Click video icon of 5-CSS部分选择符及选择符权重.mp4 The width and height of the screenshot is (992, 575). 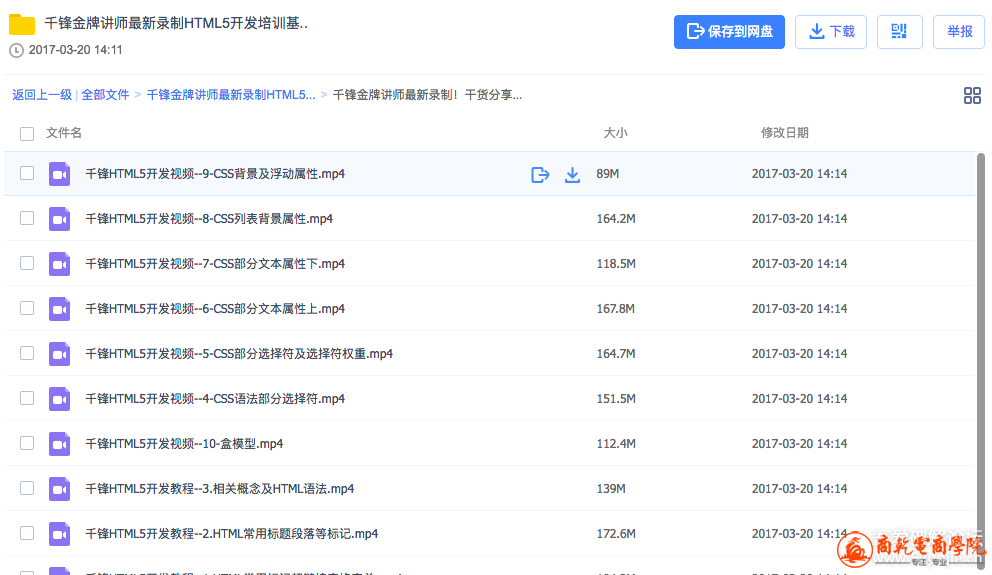coord(59,354)
